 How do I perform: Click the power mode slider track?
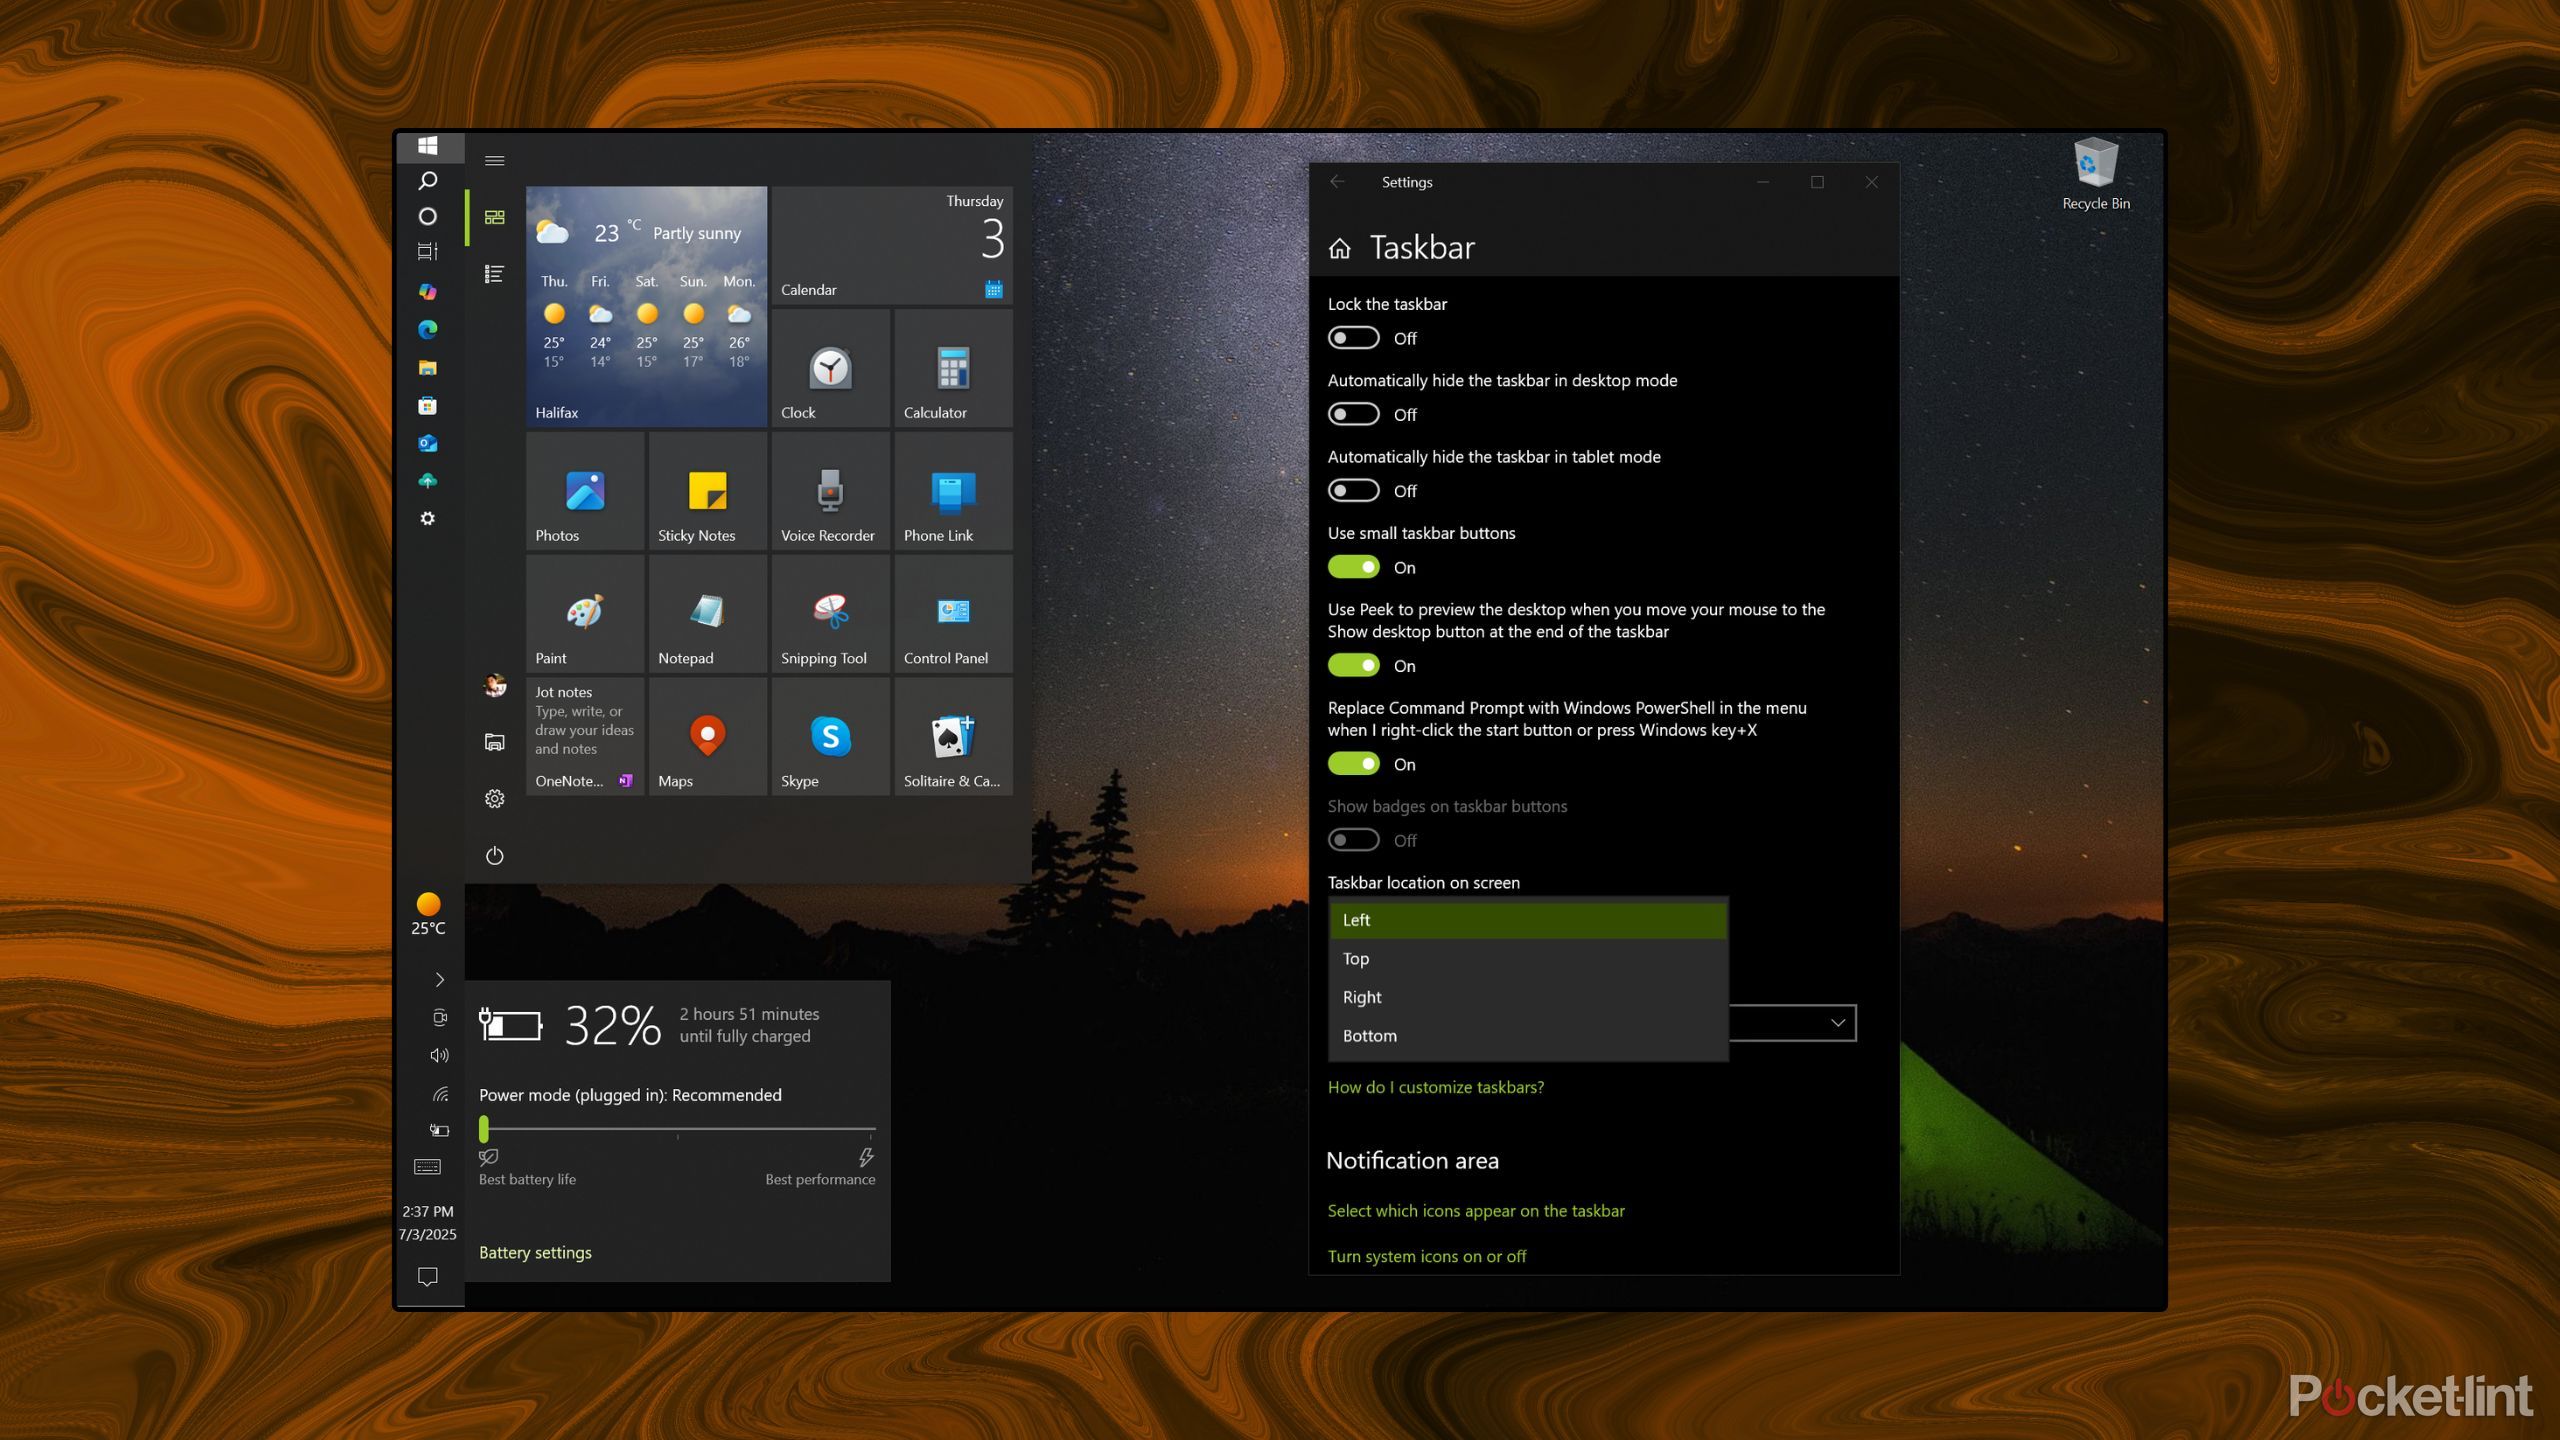[680, 1129]
